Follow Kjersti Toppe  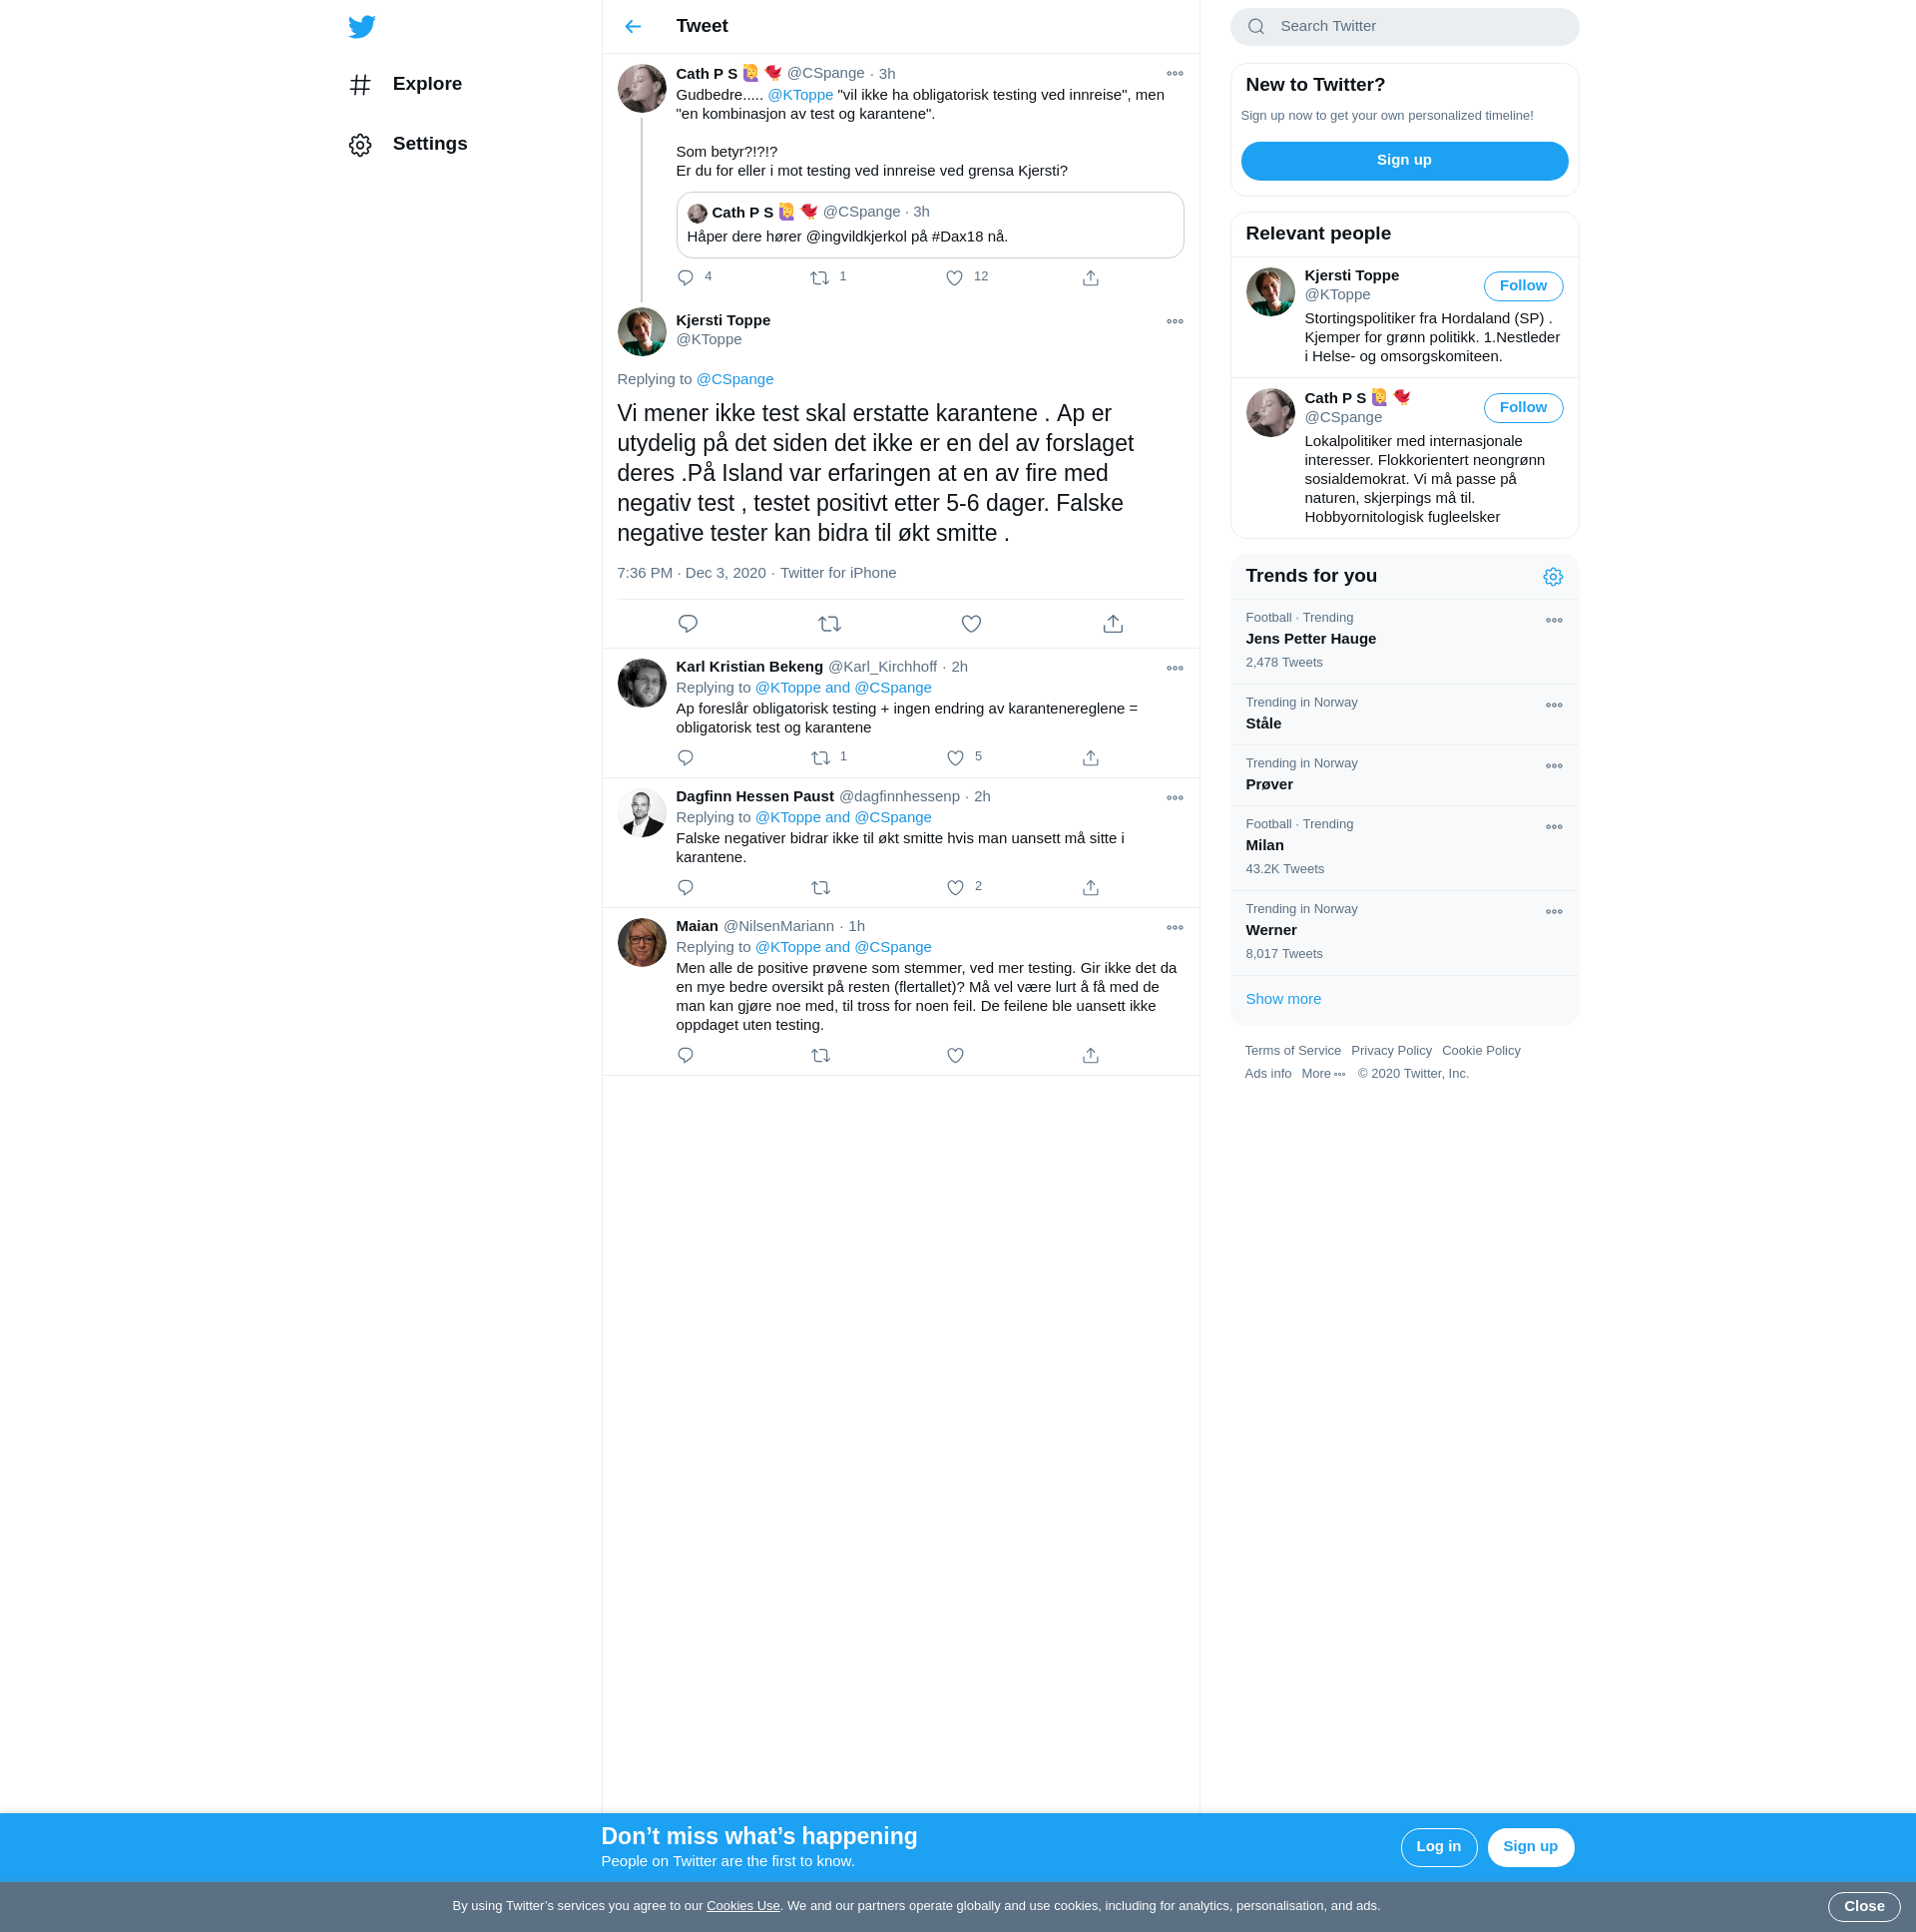point(1522,286)
